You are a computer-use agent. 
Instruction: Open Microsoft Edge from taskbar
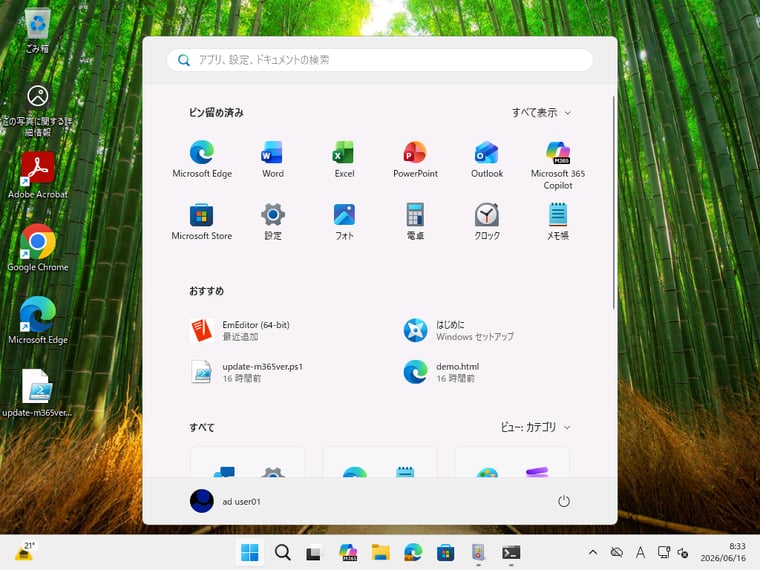(x=413, y=553)
